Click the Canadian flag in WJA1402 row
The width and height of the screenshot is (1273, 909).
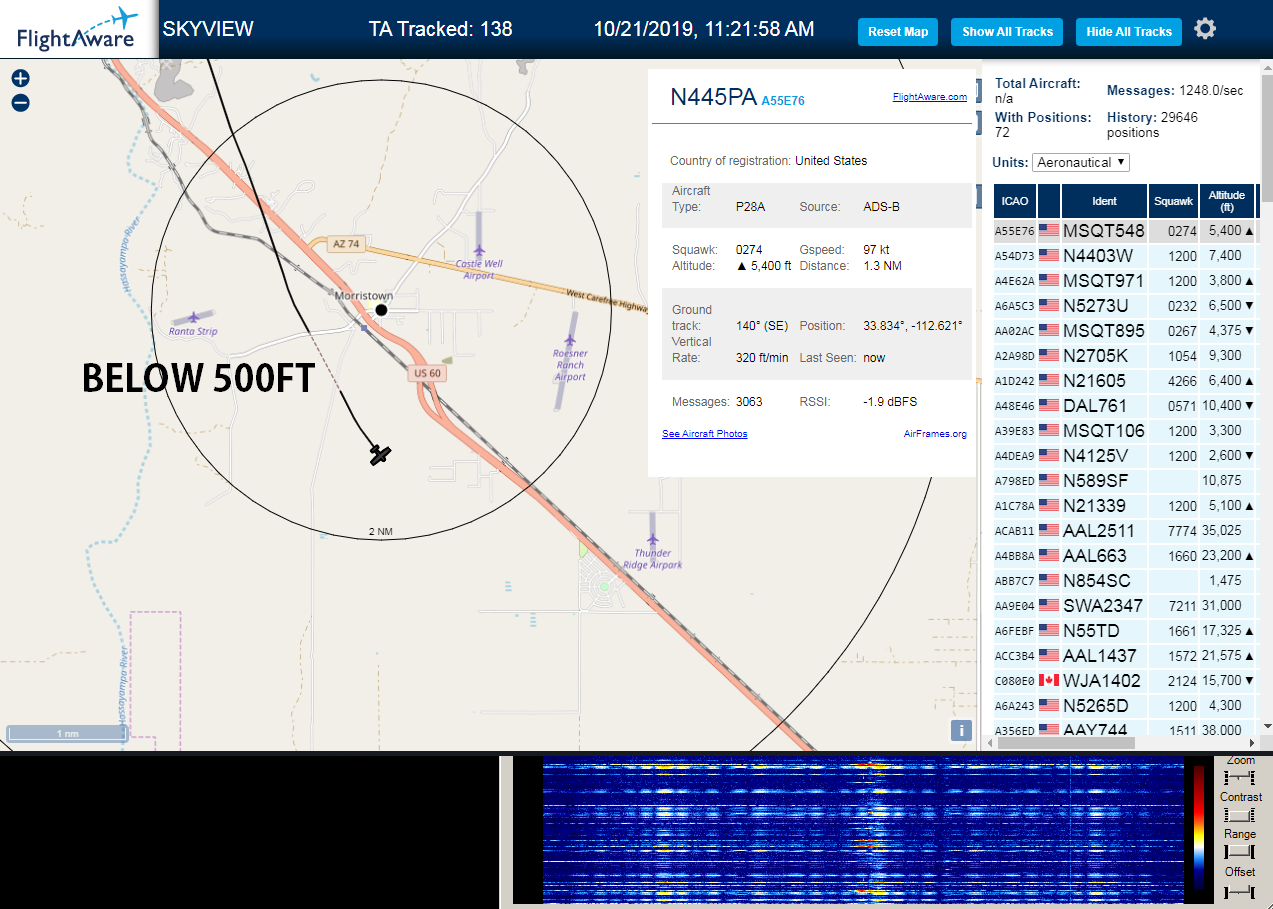1048,680
